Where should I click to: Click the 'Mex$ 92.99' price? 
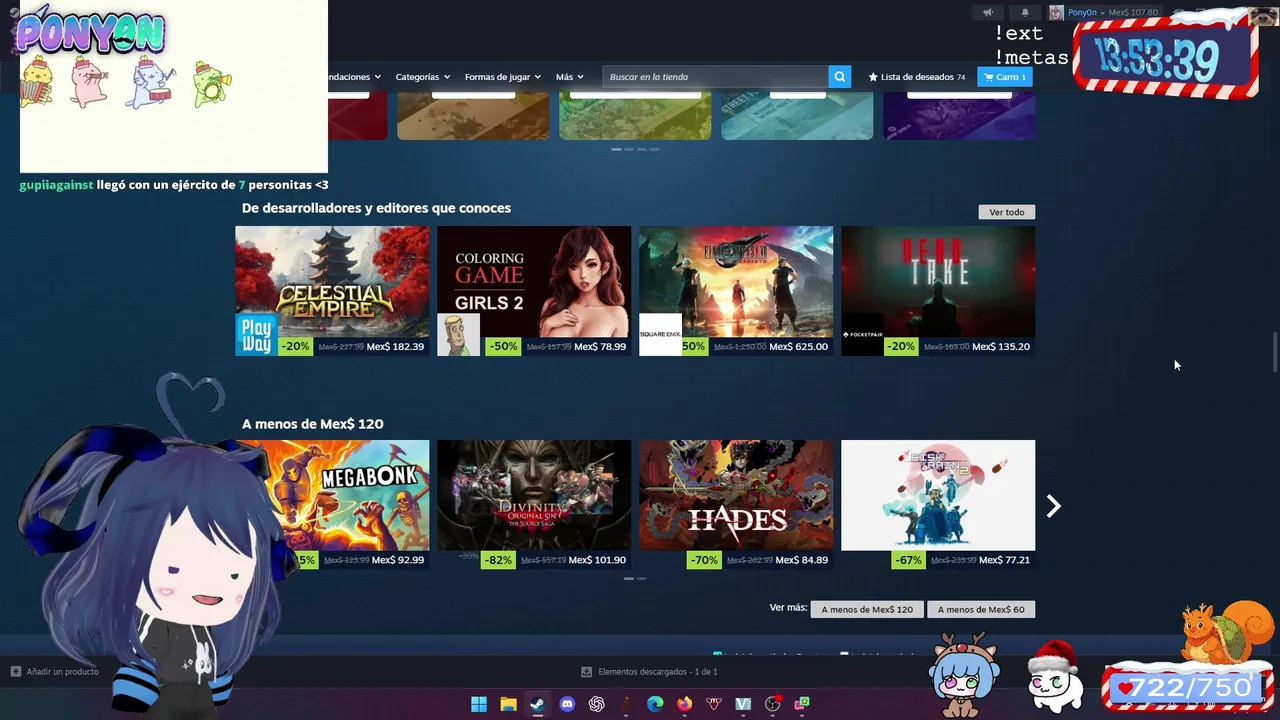pos(398,560)
